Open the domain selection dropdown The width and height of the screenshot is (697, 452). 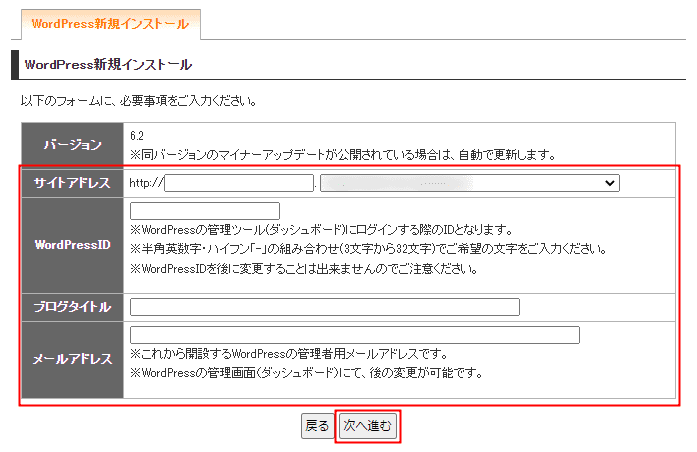click(x=470, y=183)
